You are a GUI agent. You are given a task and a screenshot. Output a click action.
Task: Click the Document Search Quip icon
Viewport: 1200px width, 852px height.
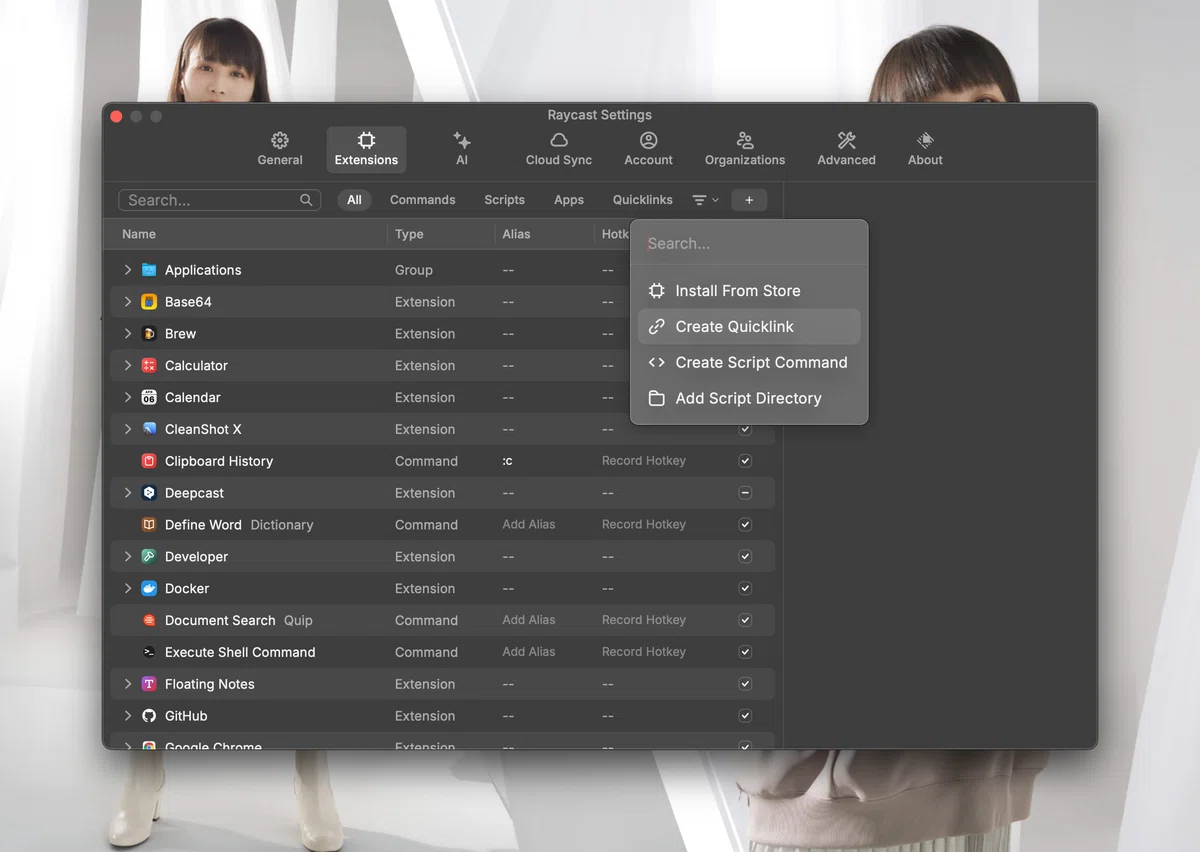[149, 620]
